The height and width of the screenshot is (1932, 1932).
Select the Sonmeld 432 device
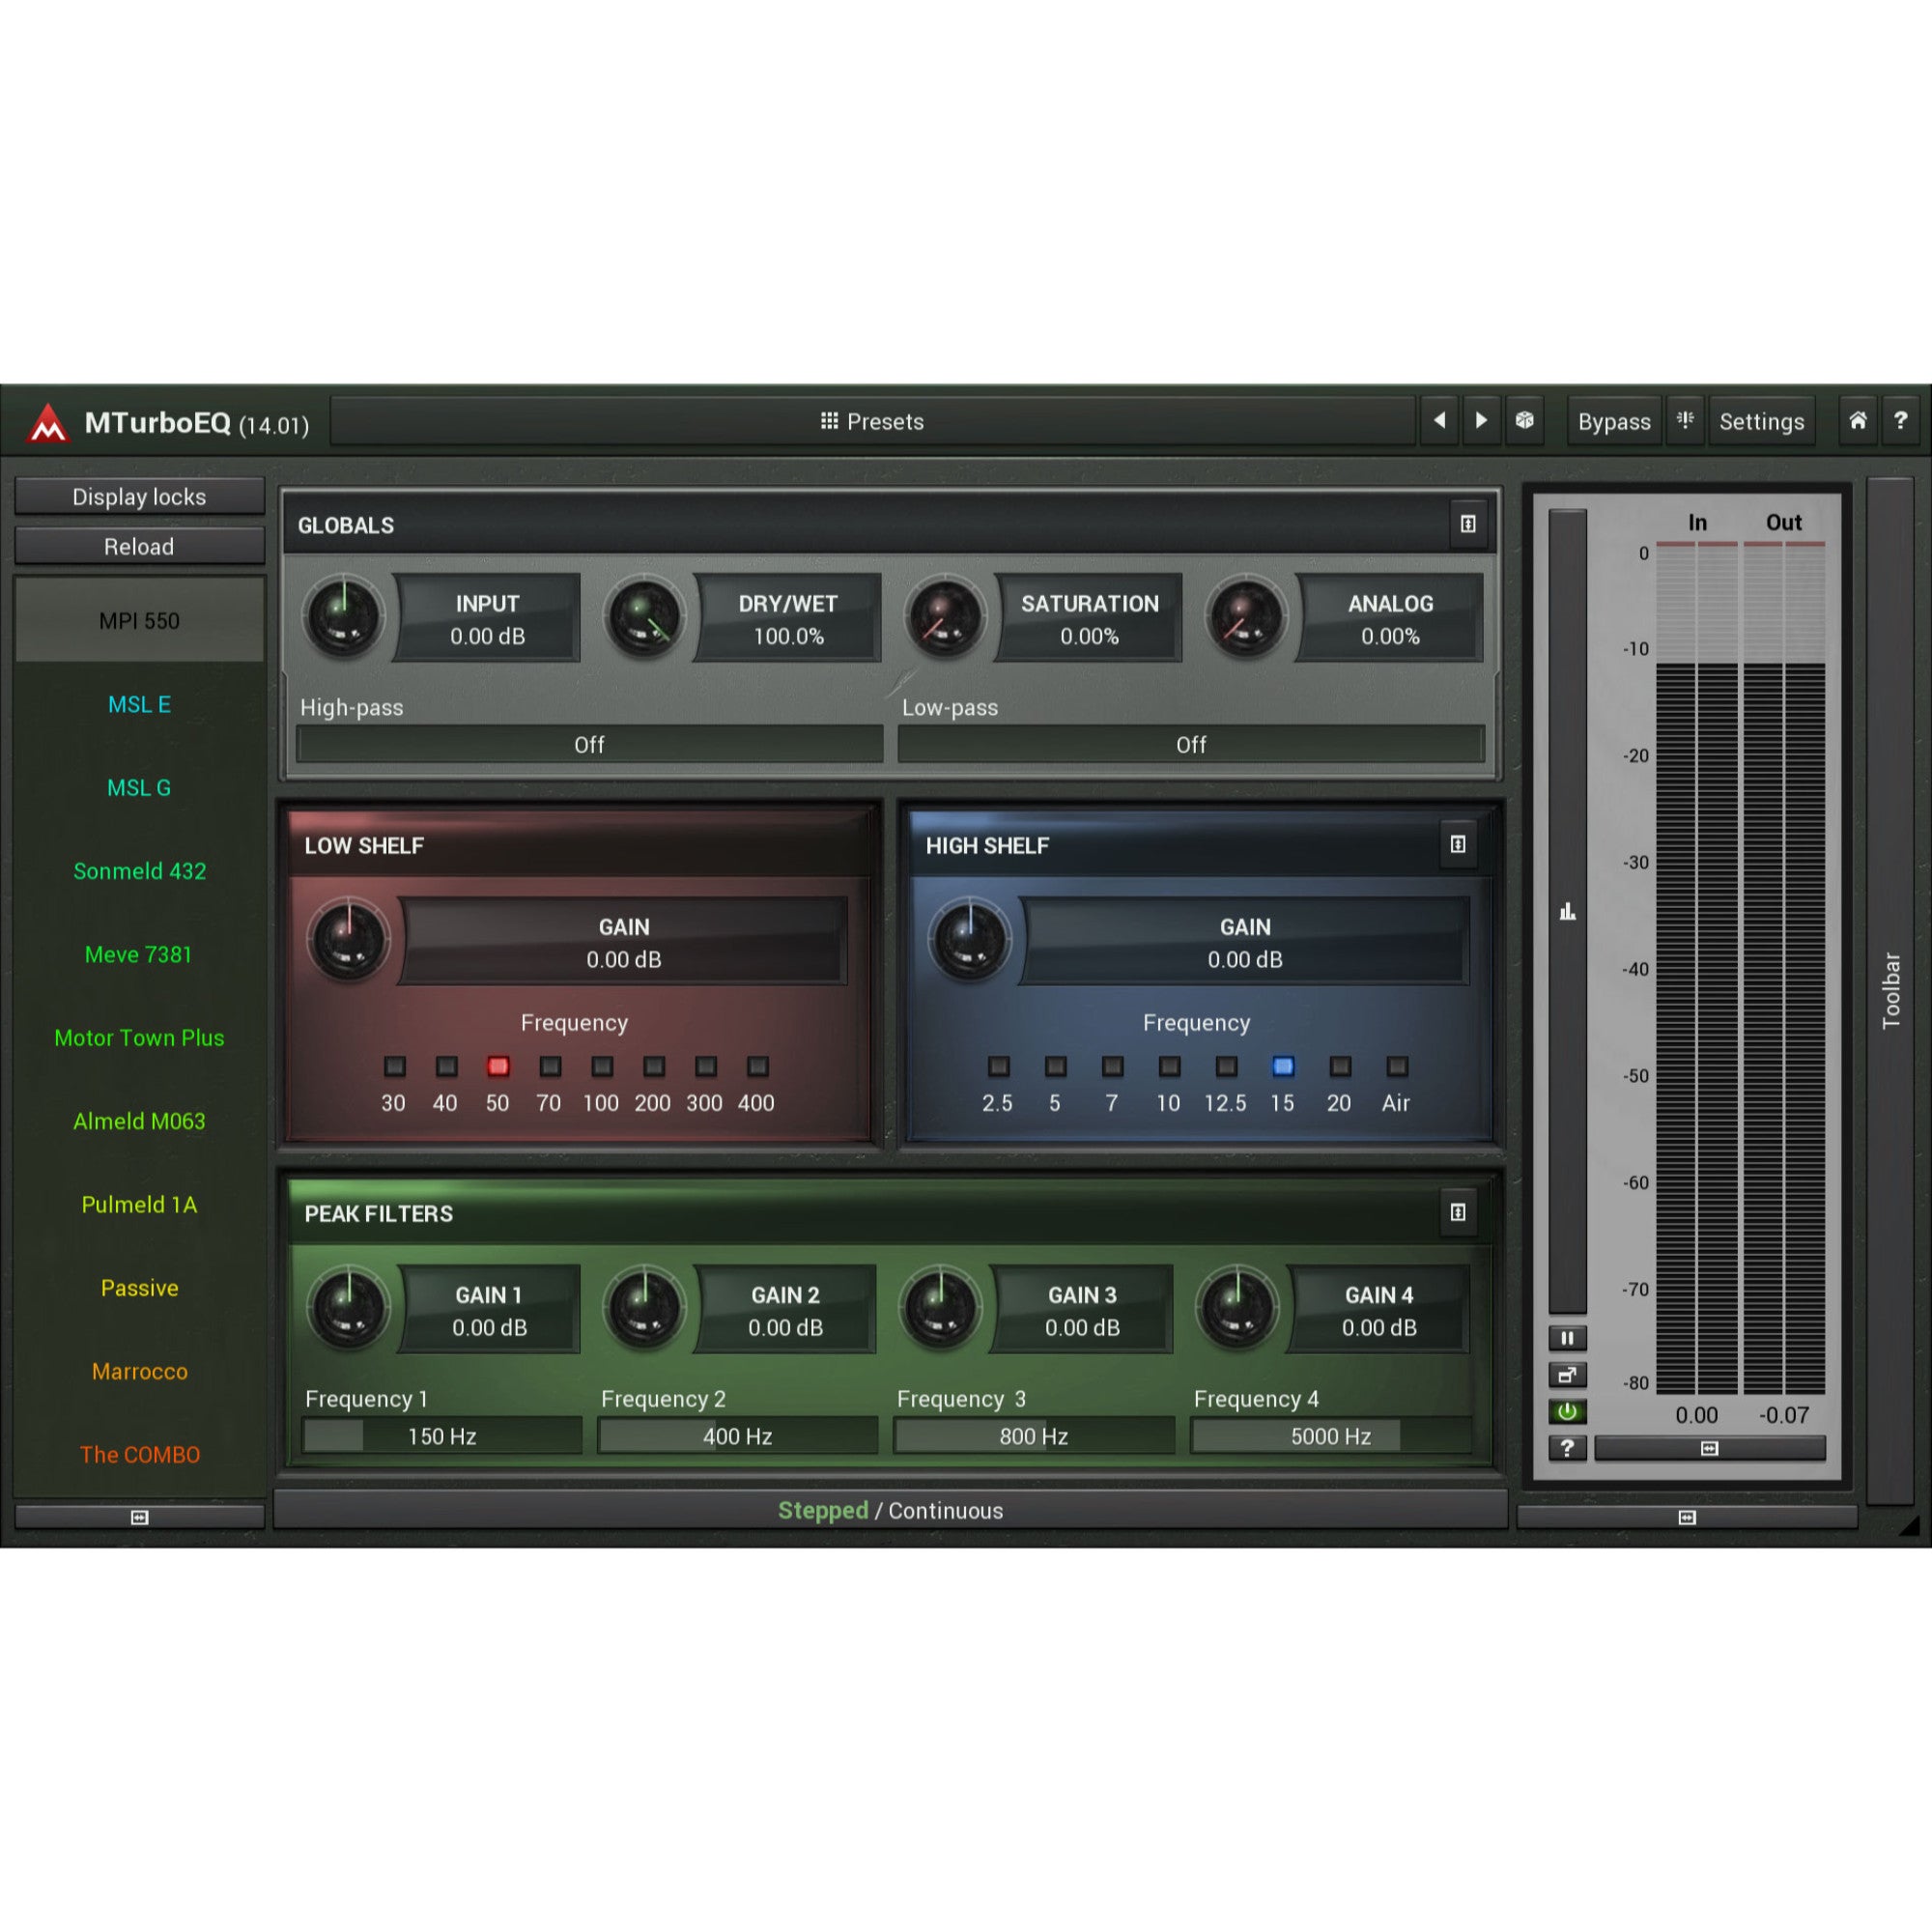140,871
